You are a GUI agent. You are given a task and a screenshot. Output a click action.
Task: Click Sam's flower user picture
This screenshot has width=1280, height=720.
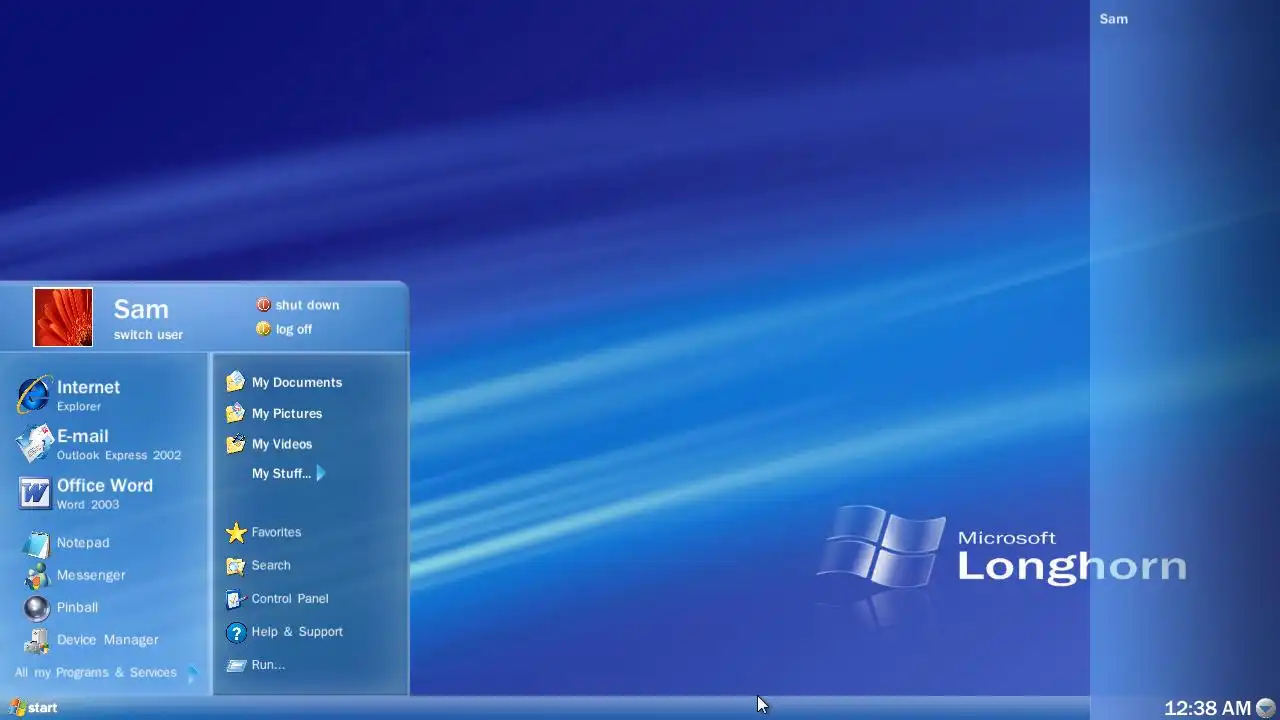pos(63,317)
